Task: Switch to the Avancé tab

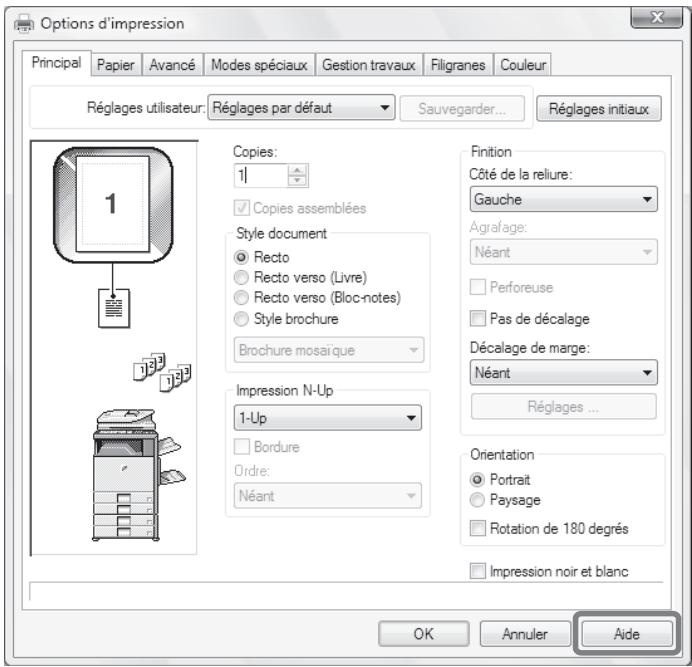Action: point(173,65)
